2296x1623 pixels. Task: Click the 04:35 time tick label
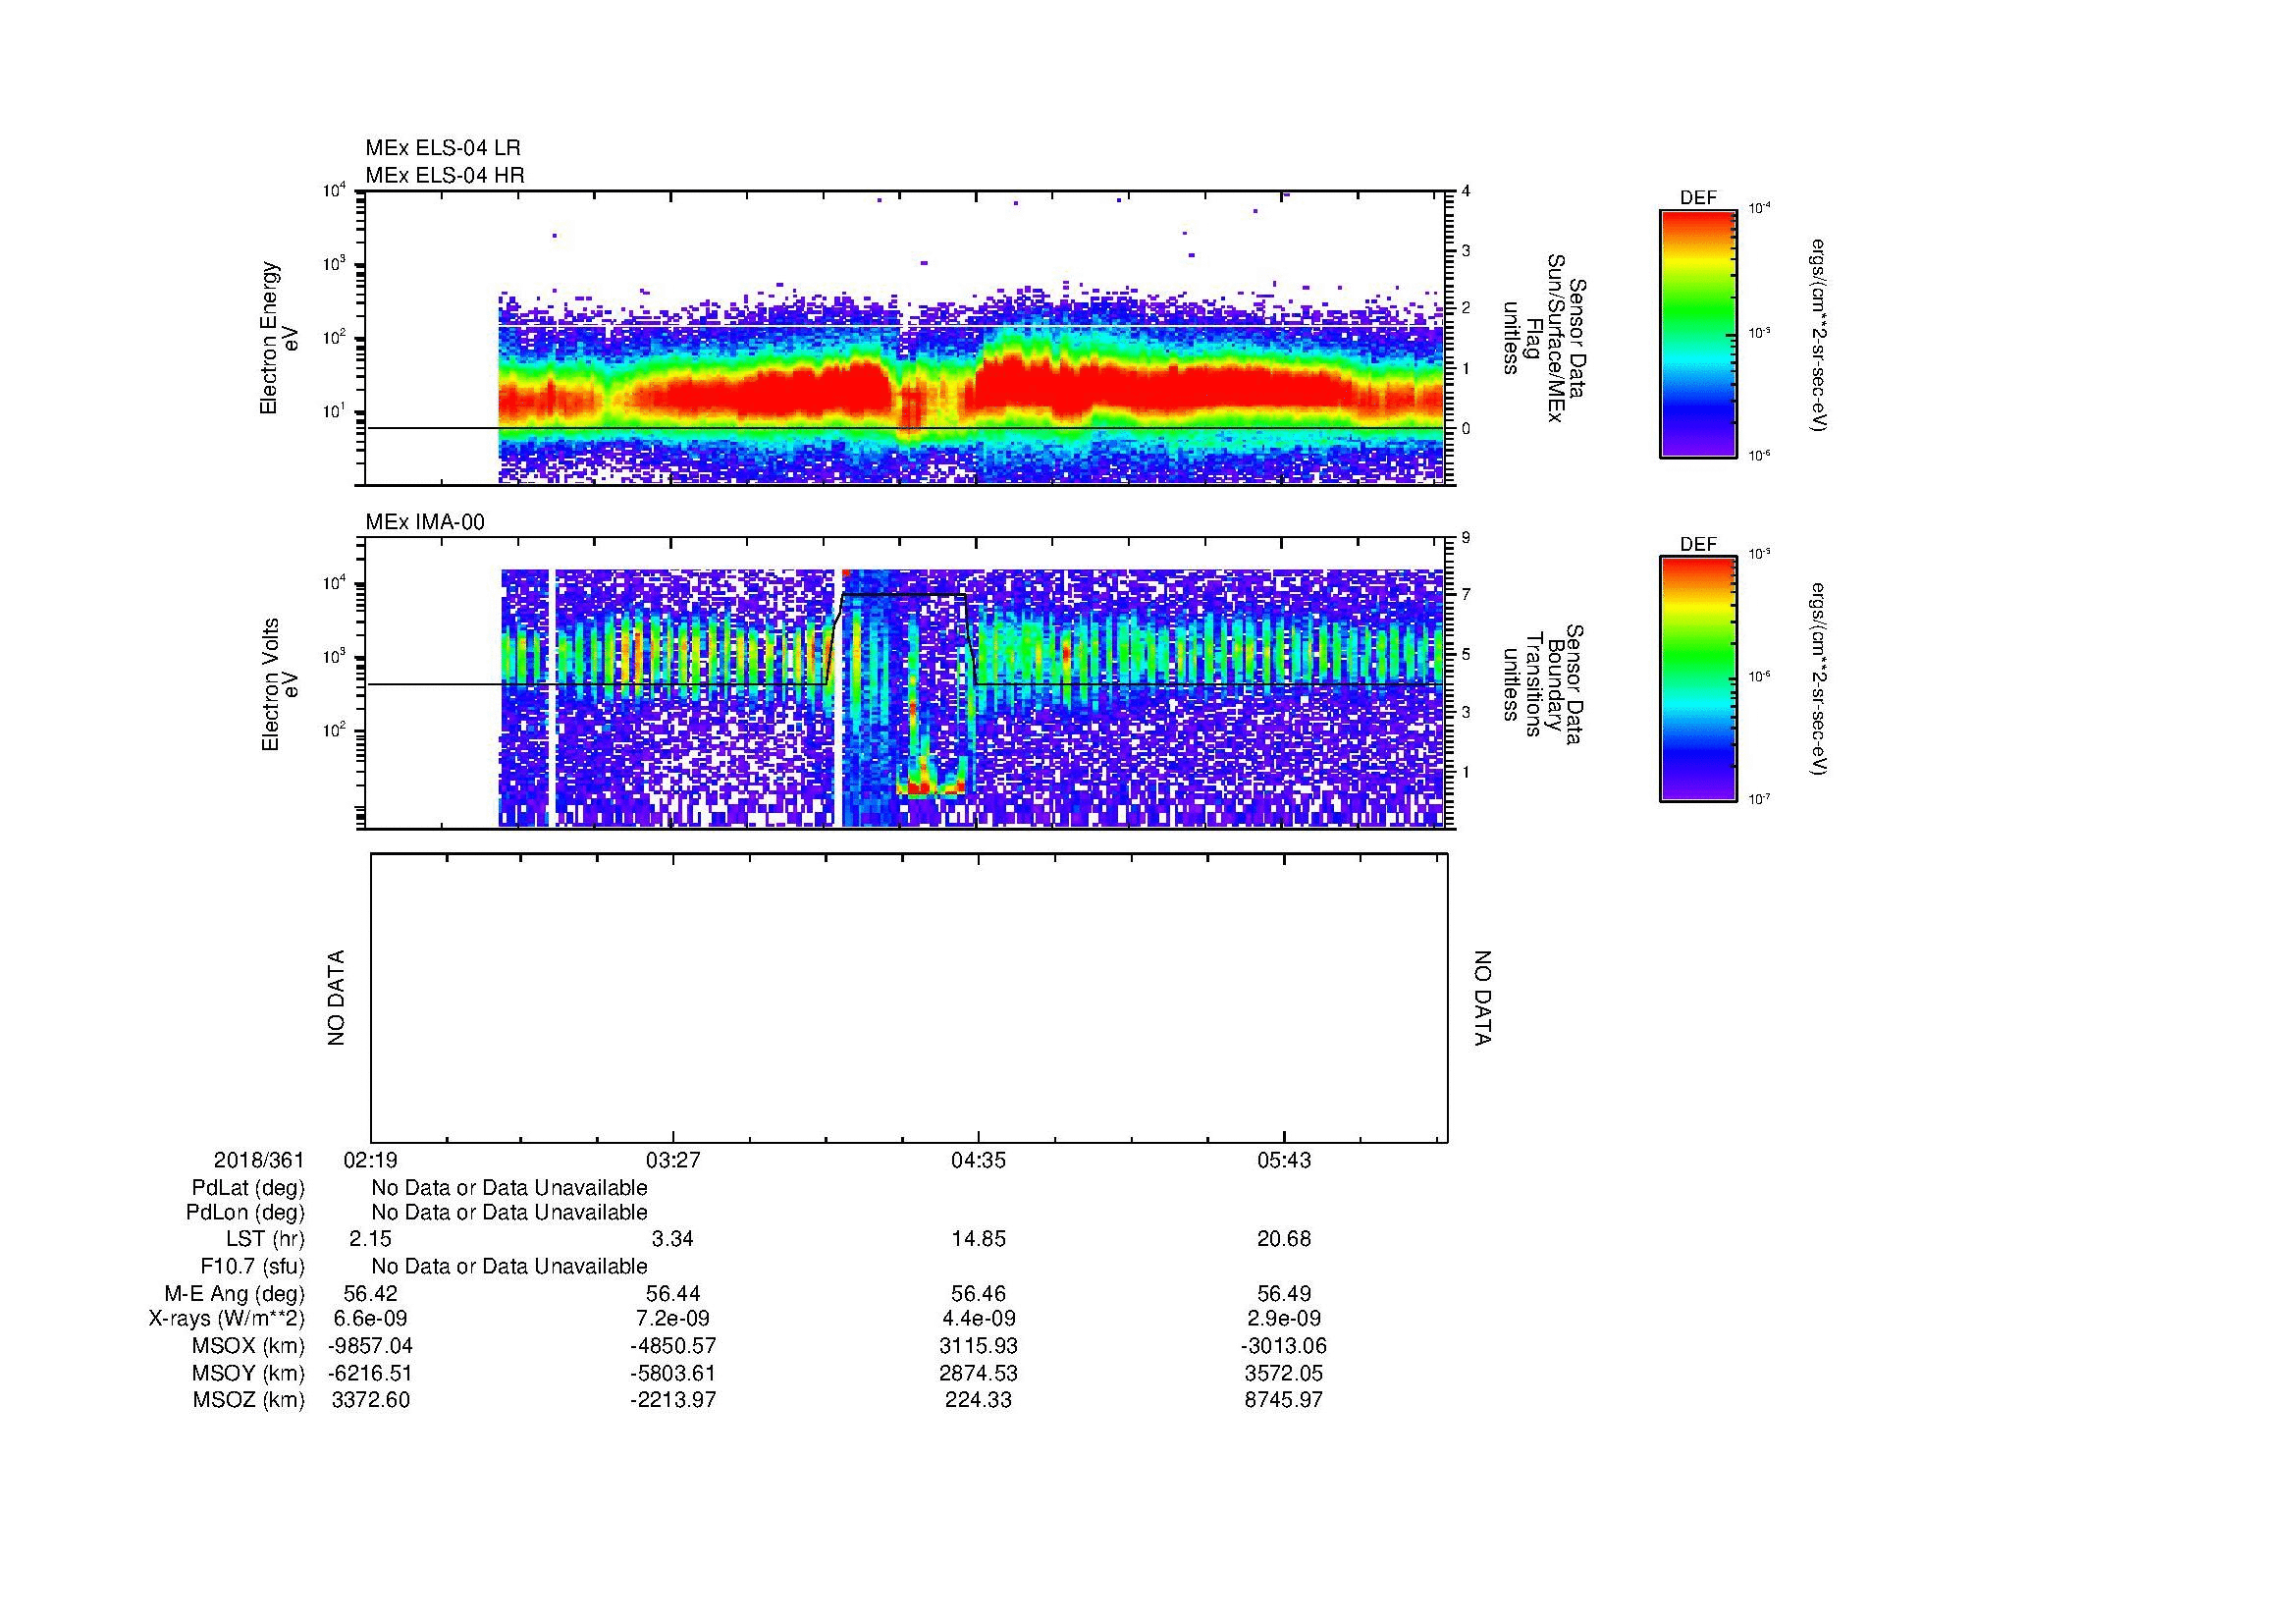979,1160
